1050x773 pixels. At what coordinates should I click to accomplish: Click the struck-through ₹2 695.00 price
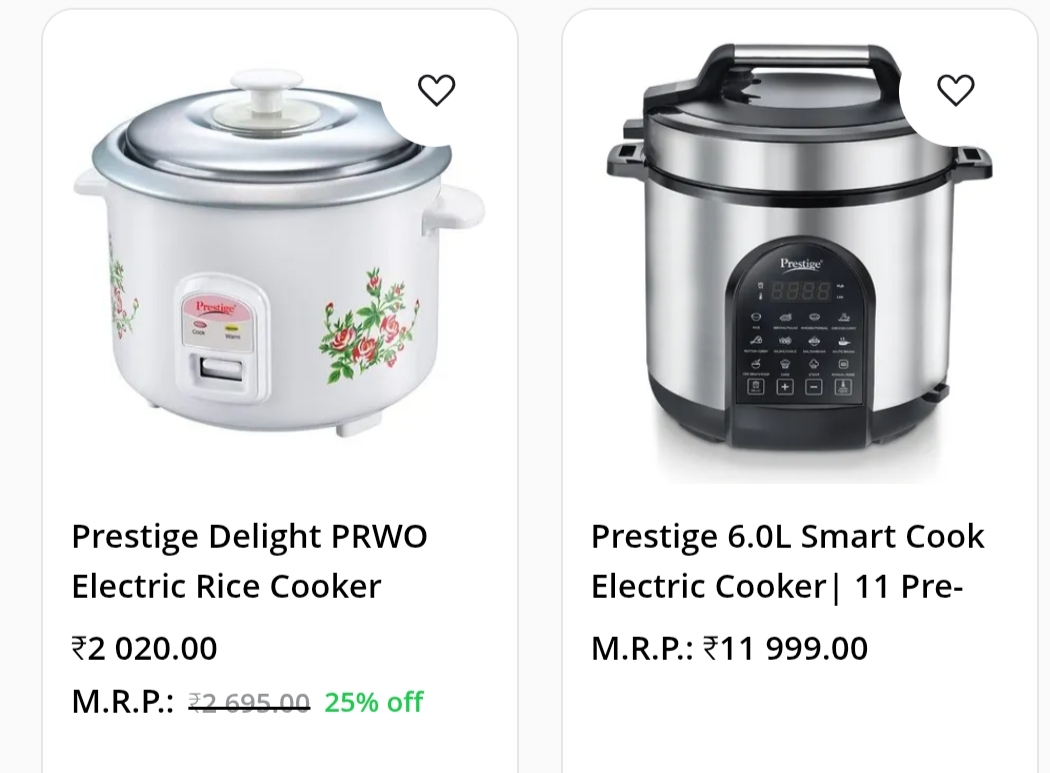click(x=249, y=703)
